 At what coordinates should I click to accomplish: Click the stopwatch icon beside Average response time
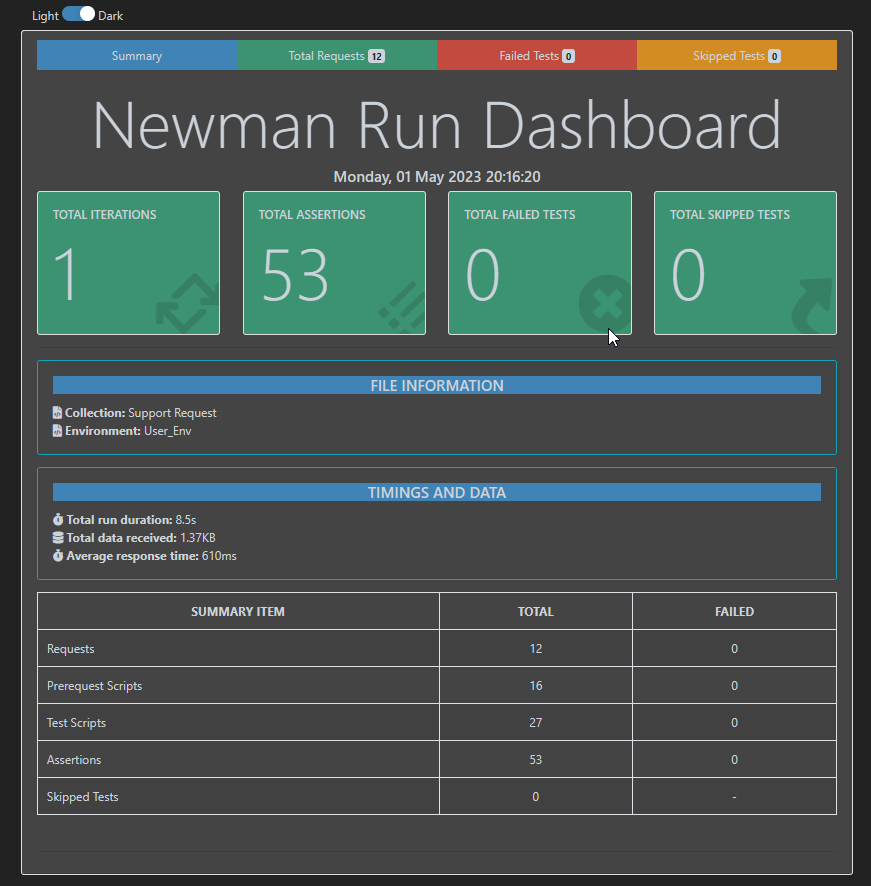point(57,555)
